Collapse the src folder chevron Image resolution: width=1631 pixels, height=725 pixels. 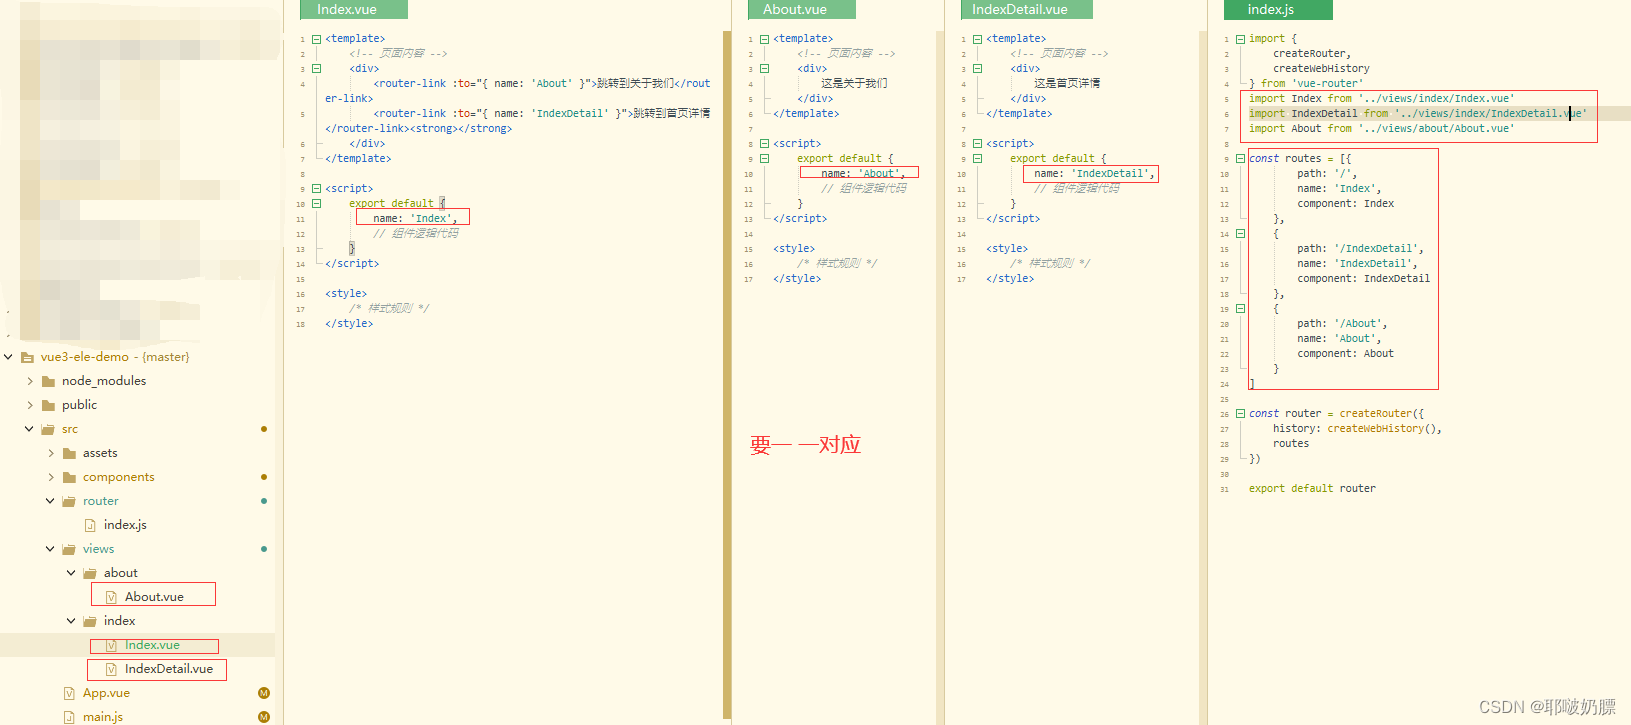[x=29, y=429]
